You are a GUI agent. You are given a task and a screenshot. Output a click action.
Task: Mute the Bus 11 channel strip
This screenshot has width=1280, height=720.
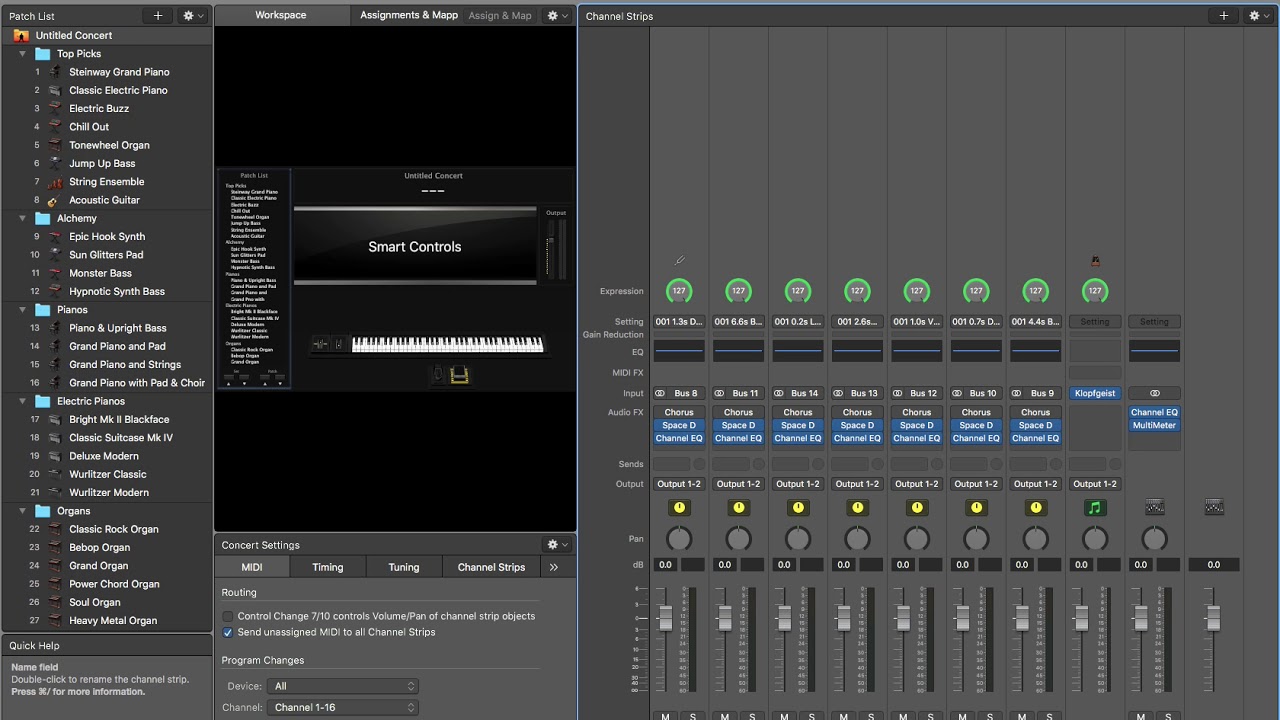point(725,716)
